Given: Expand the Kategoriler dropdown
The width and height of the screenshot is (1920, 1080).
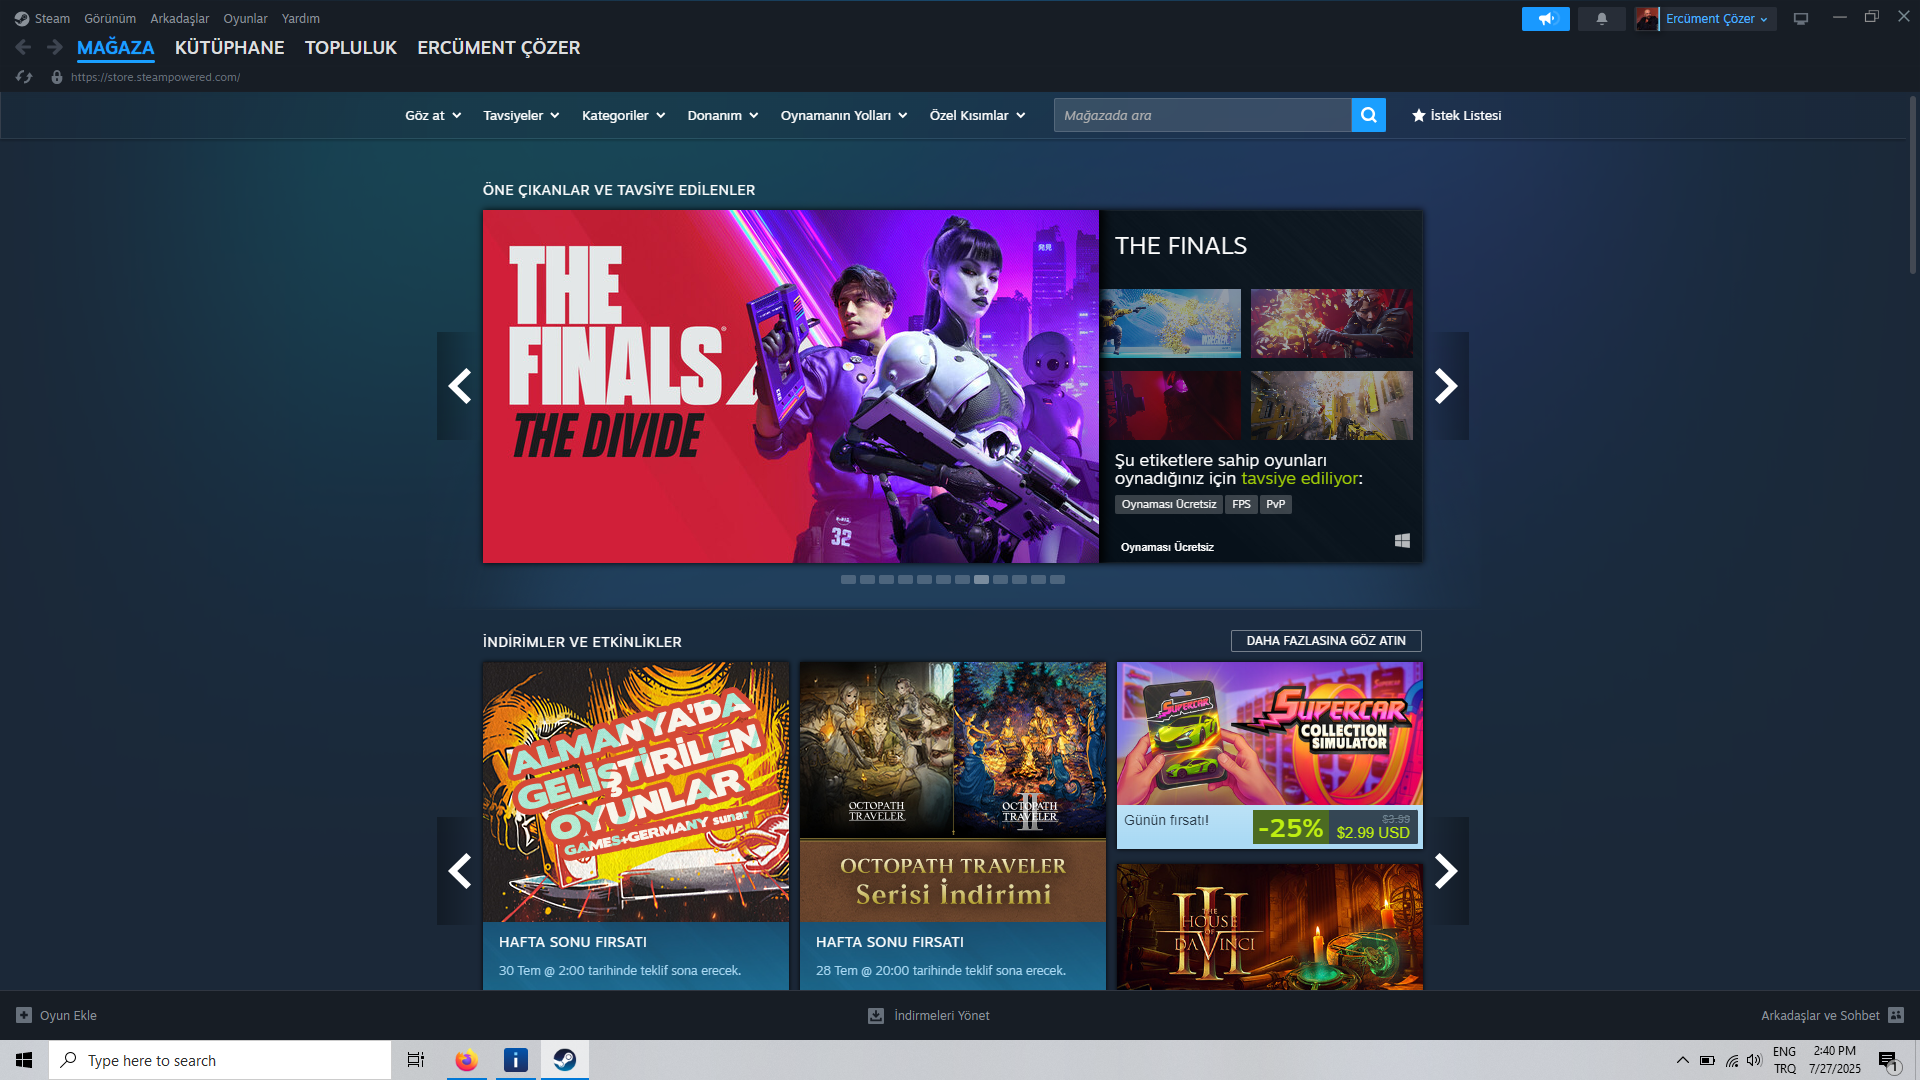Looking at the screenshot, I should click(623, 115).
